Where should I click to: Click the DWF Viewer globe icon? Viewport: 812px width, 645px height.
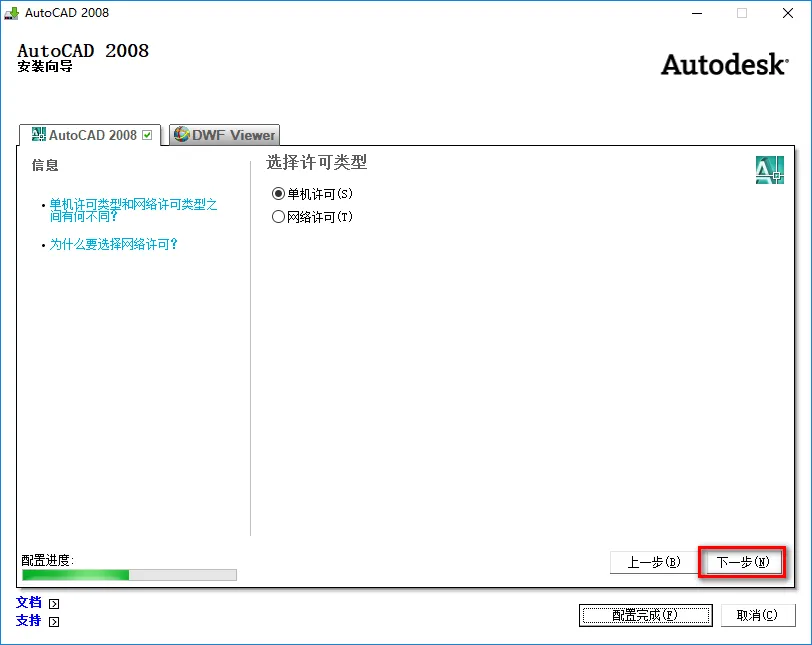(x=181, y=135)
